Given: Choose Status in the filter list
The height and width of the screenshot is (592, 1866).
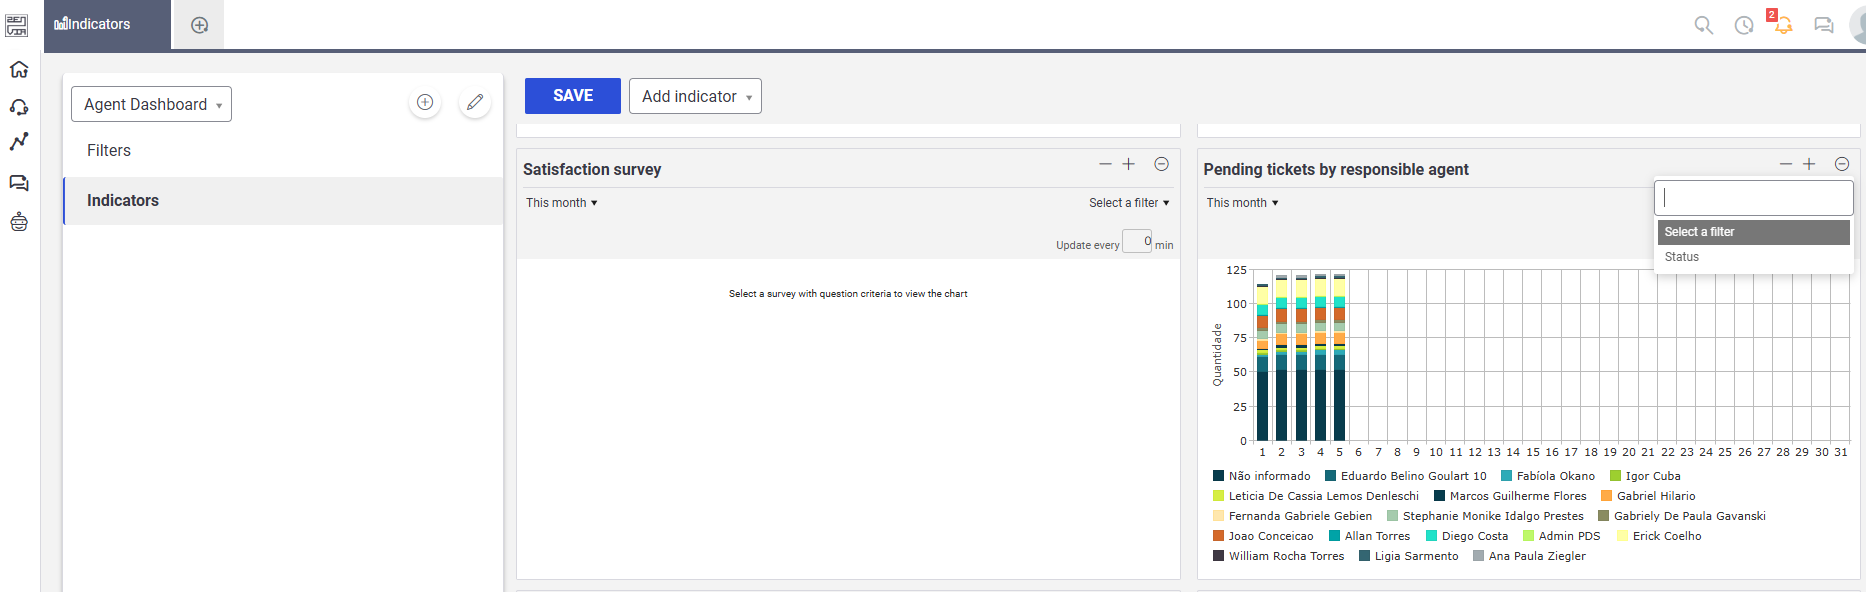Looking at the screenshot, I should click(x=1754, y=257).
